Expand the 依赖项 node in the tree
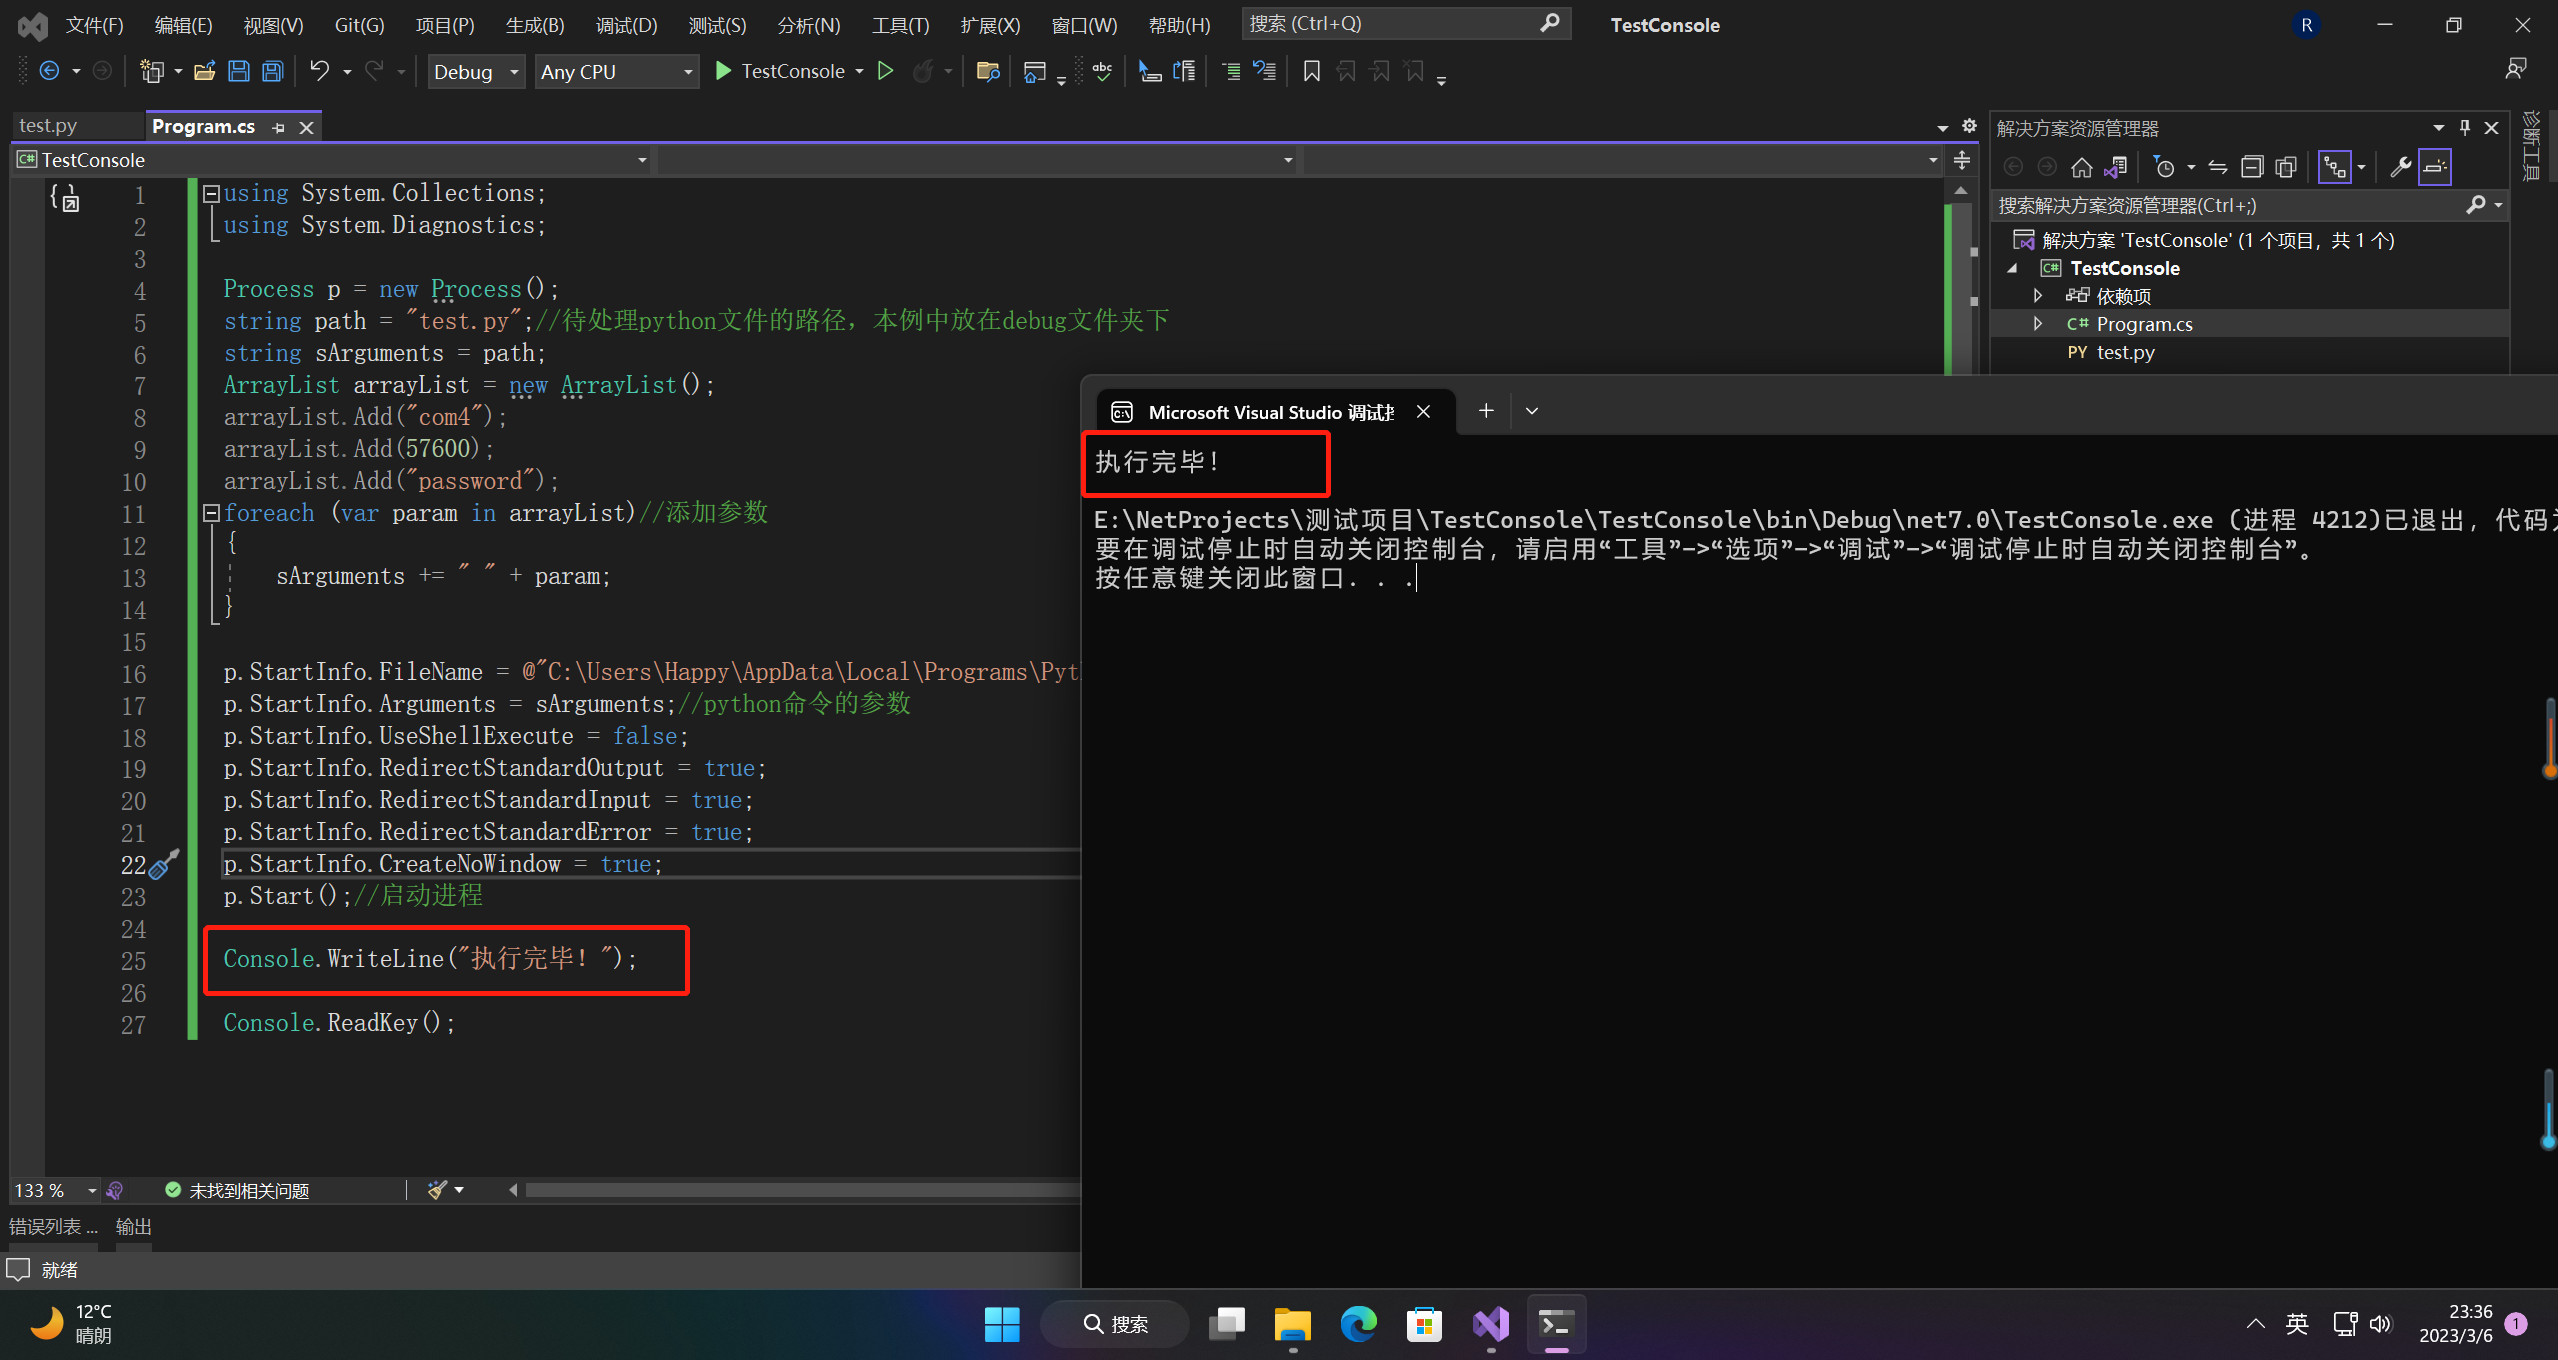The image size is (2558, 1360). pyautogui.click(x=2038, y=296)
